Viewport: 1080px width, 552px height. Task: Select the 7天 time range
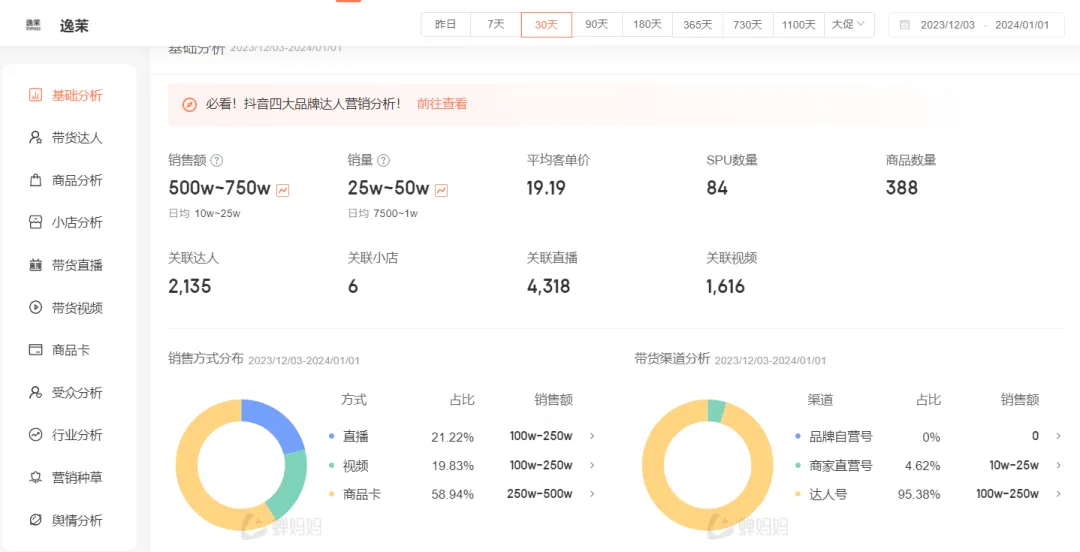coord(496,25)
